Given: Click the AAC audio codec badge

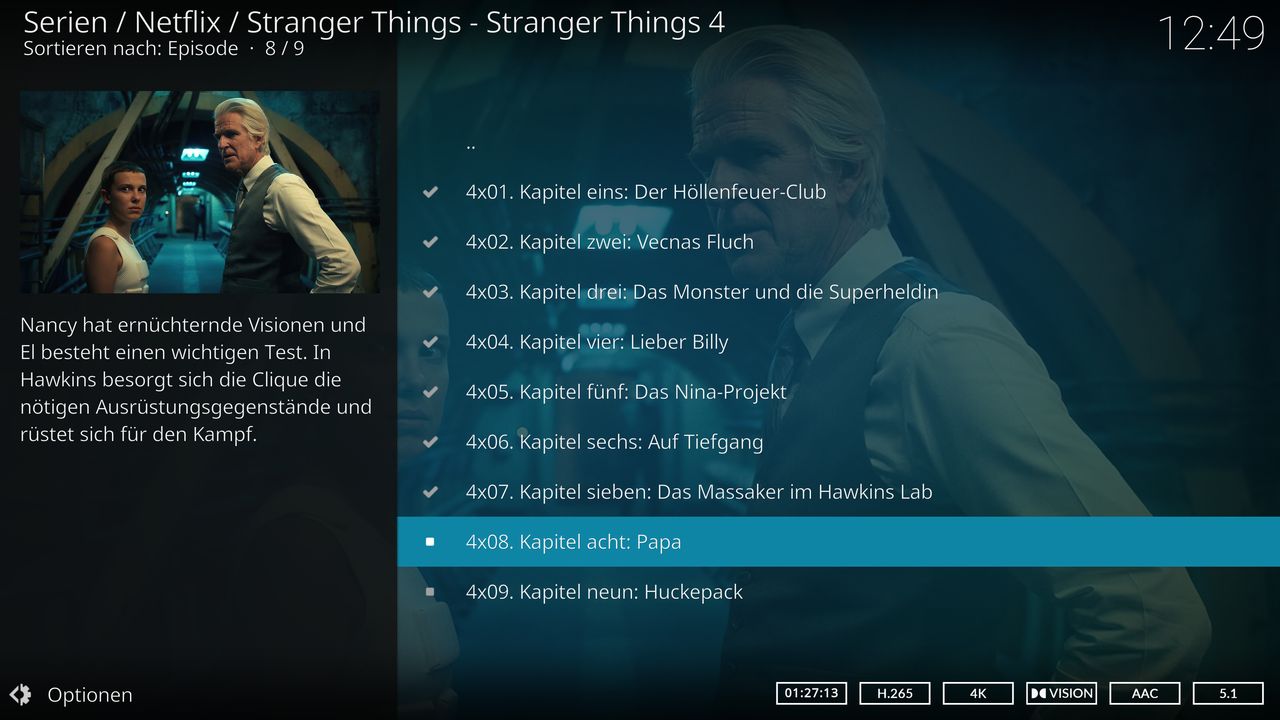Looking at the screenshot, I should coord(1145,693).
